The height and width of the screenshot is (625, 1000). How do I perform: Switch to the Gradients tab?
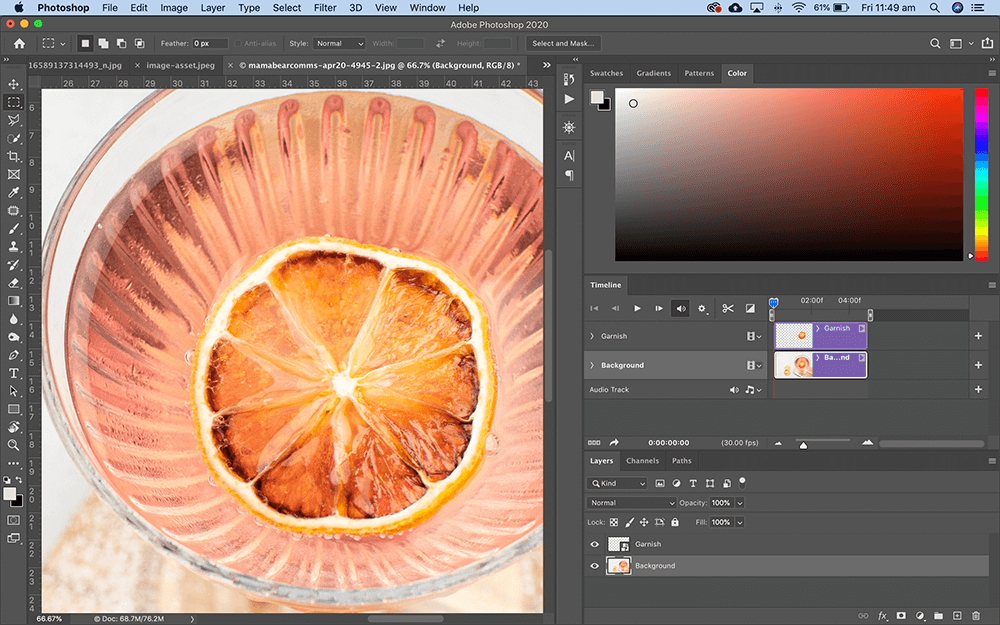(x=654, y=73)
